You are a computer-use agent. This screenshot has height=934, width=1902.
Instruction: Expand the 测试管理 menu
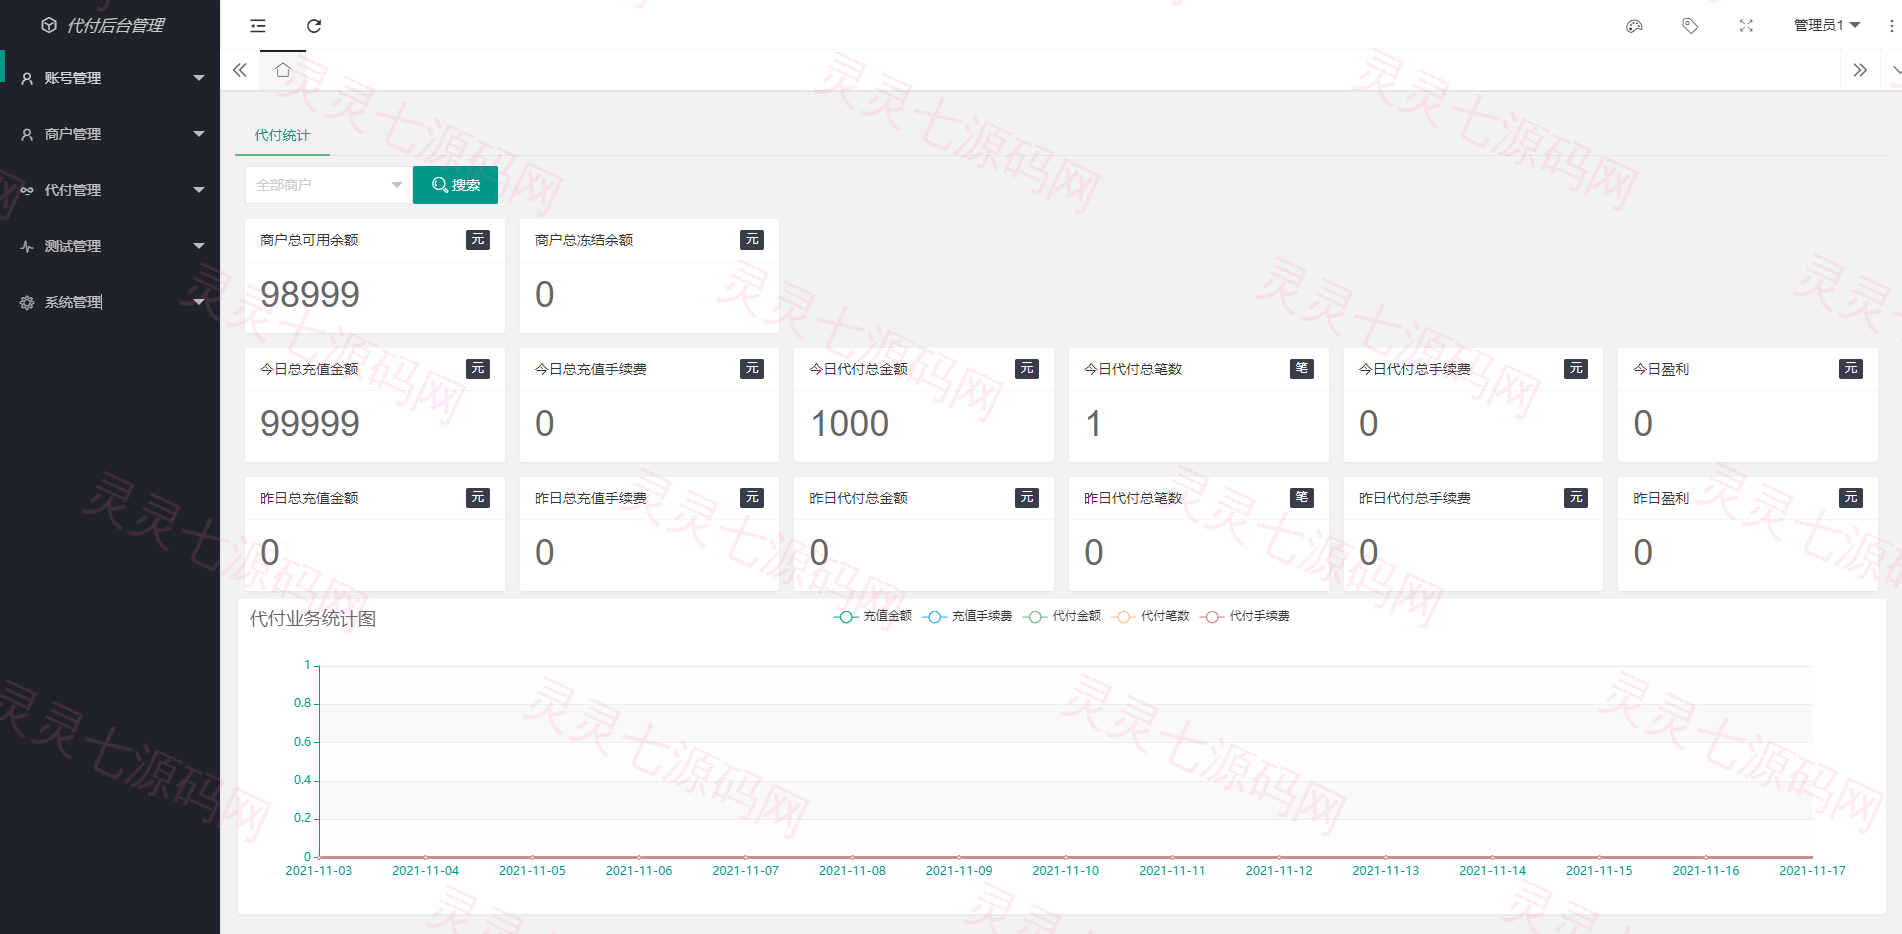(110, 246)
